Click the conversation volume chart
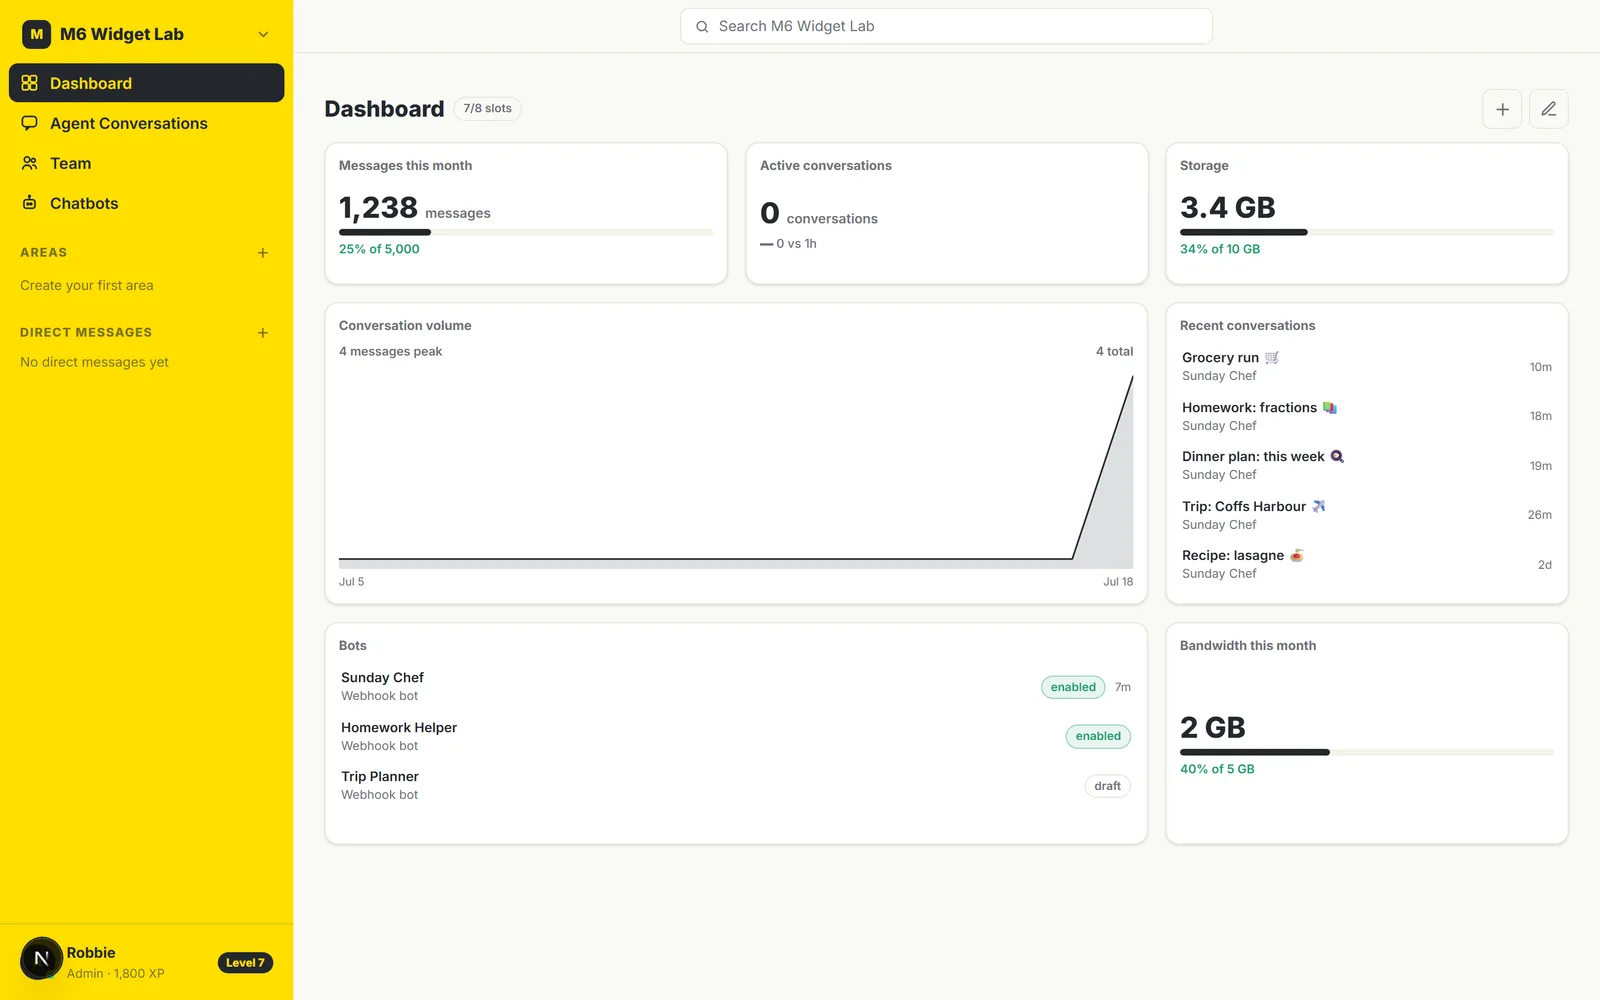This screenshot has width=1600, height=1000. click(736, 470)
